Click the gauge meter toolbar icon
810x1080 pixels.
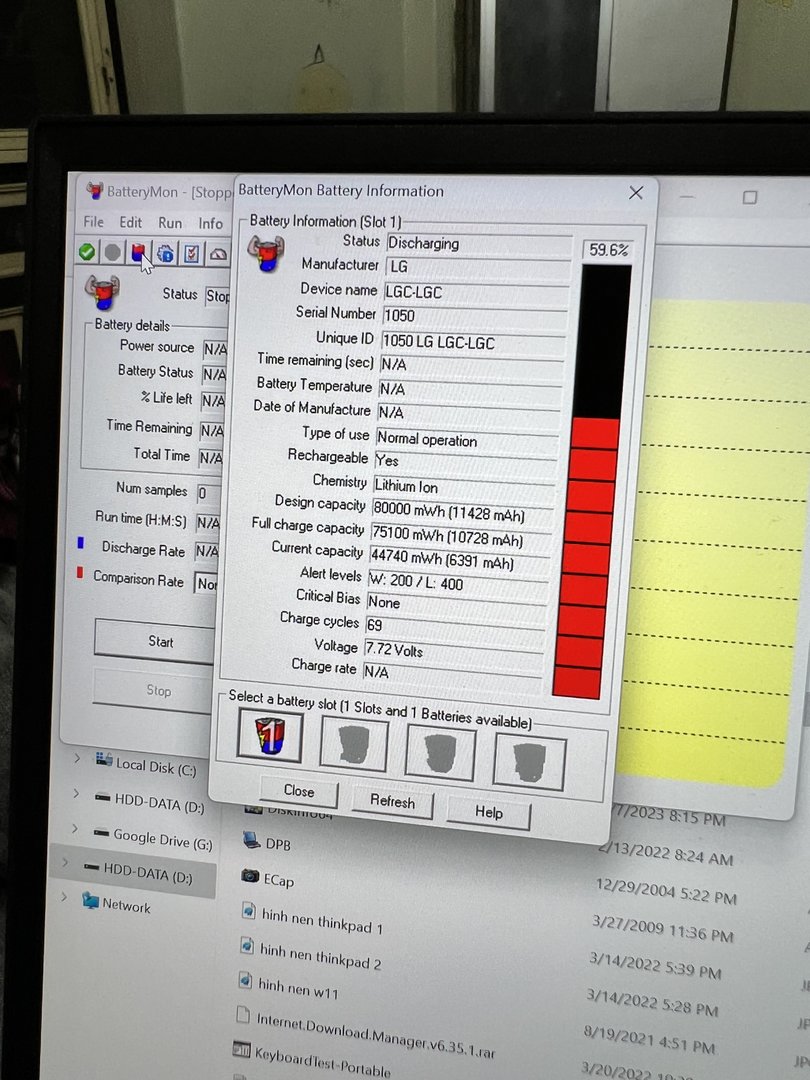217,255
